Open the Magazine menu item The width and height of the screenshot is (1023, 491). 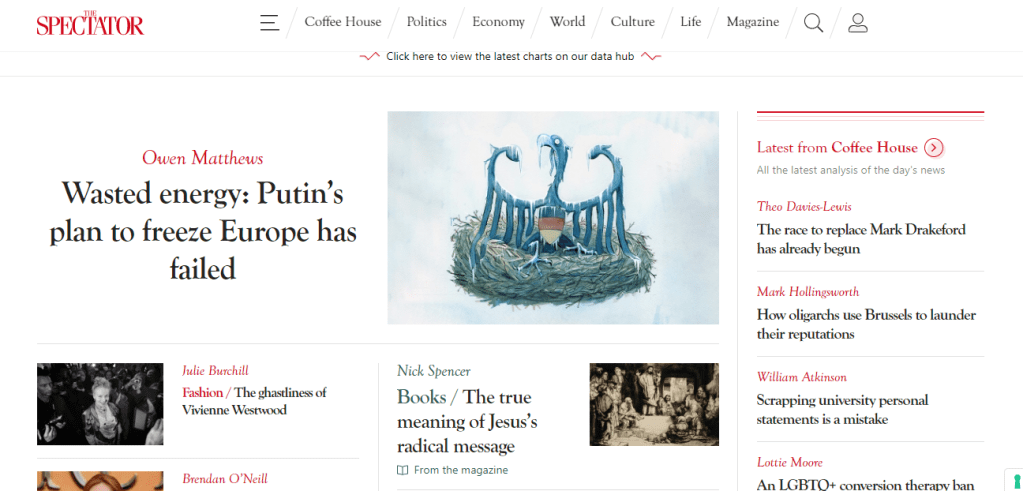[753, 22]
